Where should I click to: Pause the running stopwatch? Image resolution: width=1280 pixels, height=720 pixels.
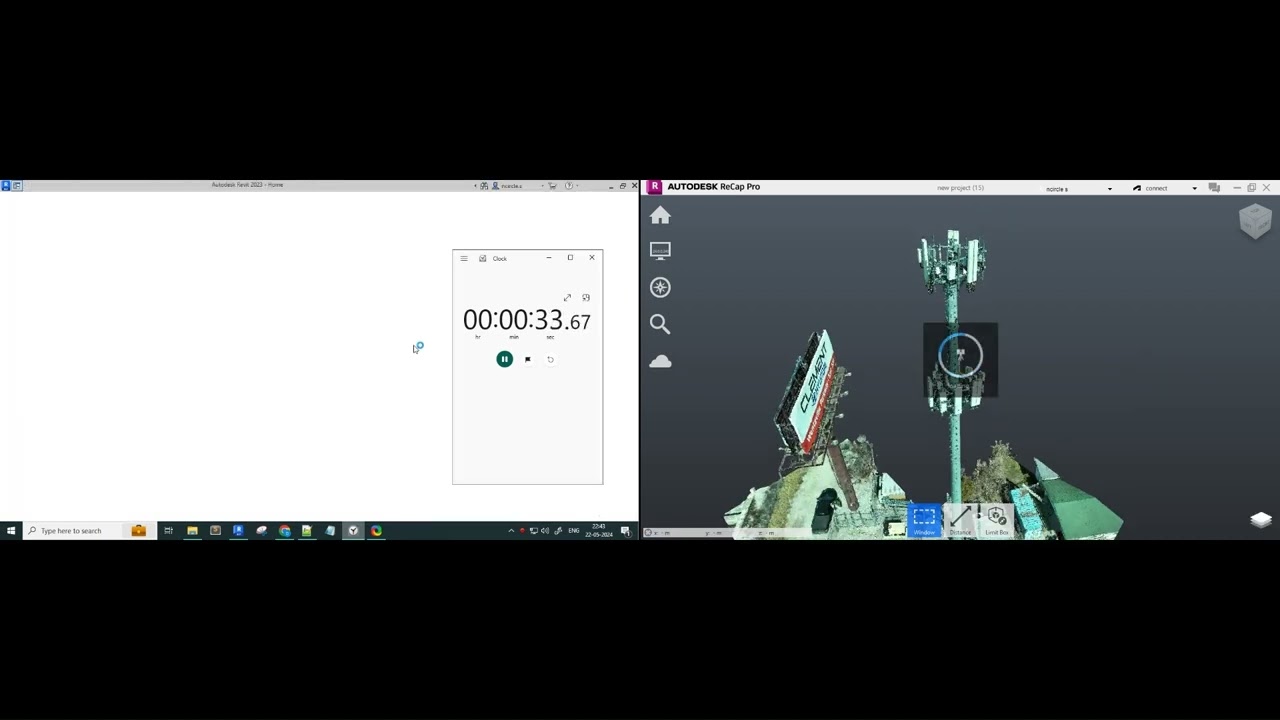[504, 359]
